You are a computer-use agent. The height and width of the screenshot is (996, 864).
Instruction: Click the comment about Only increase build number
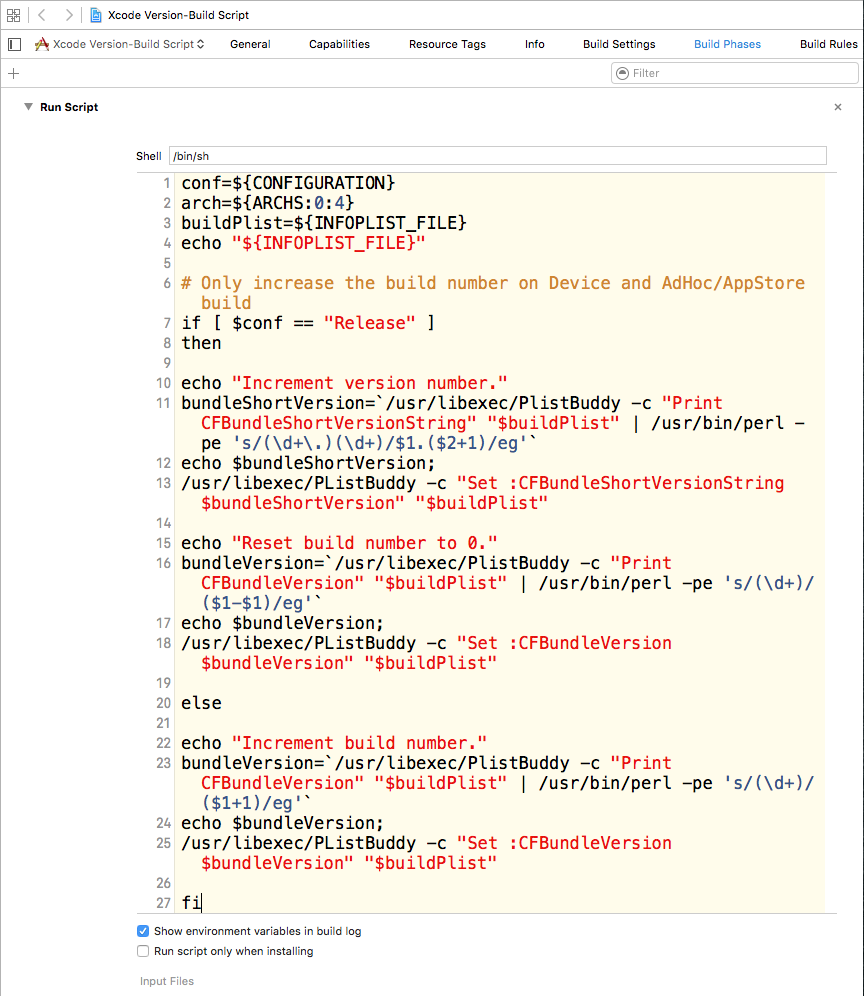tap(493, 292)
